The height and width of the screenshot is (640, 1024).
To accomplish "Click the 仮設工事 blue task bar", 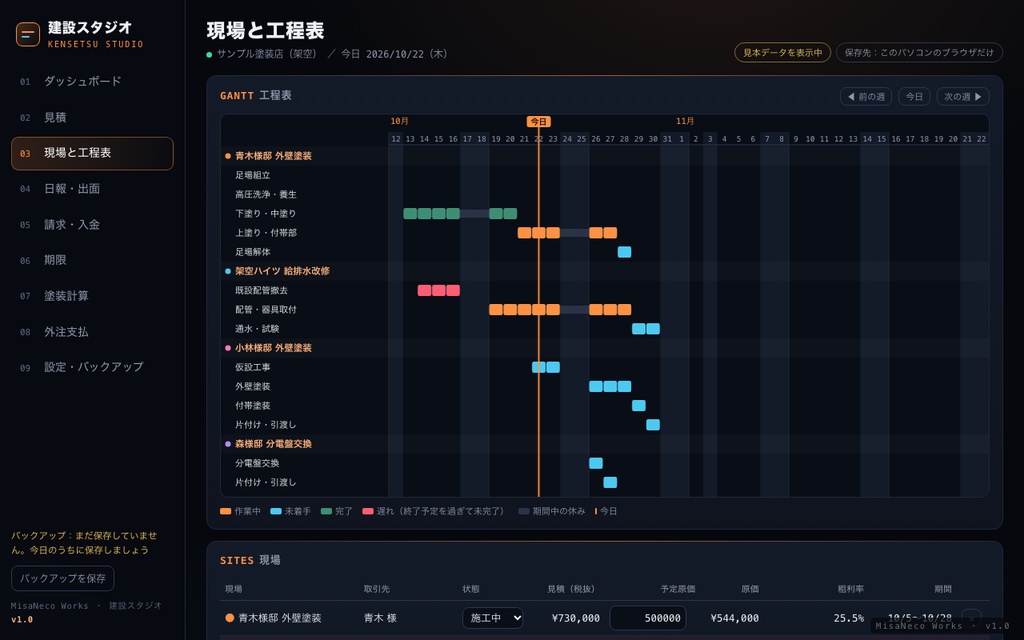I will (x=546, y=367).
